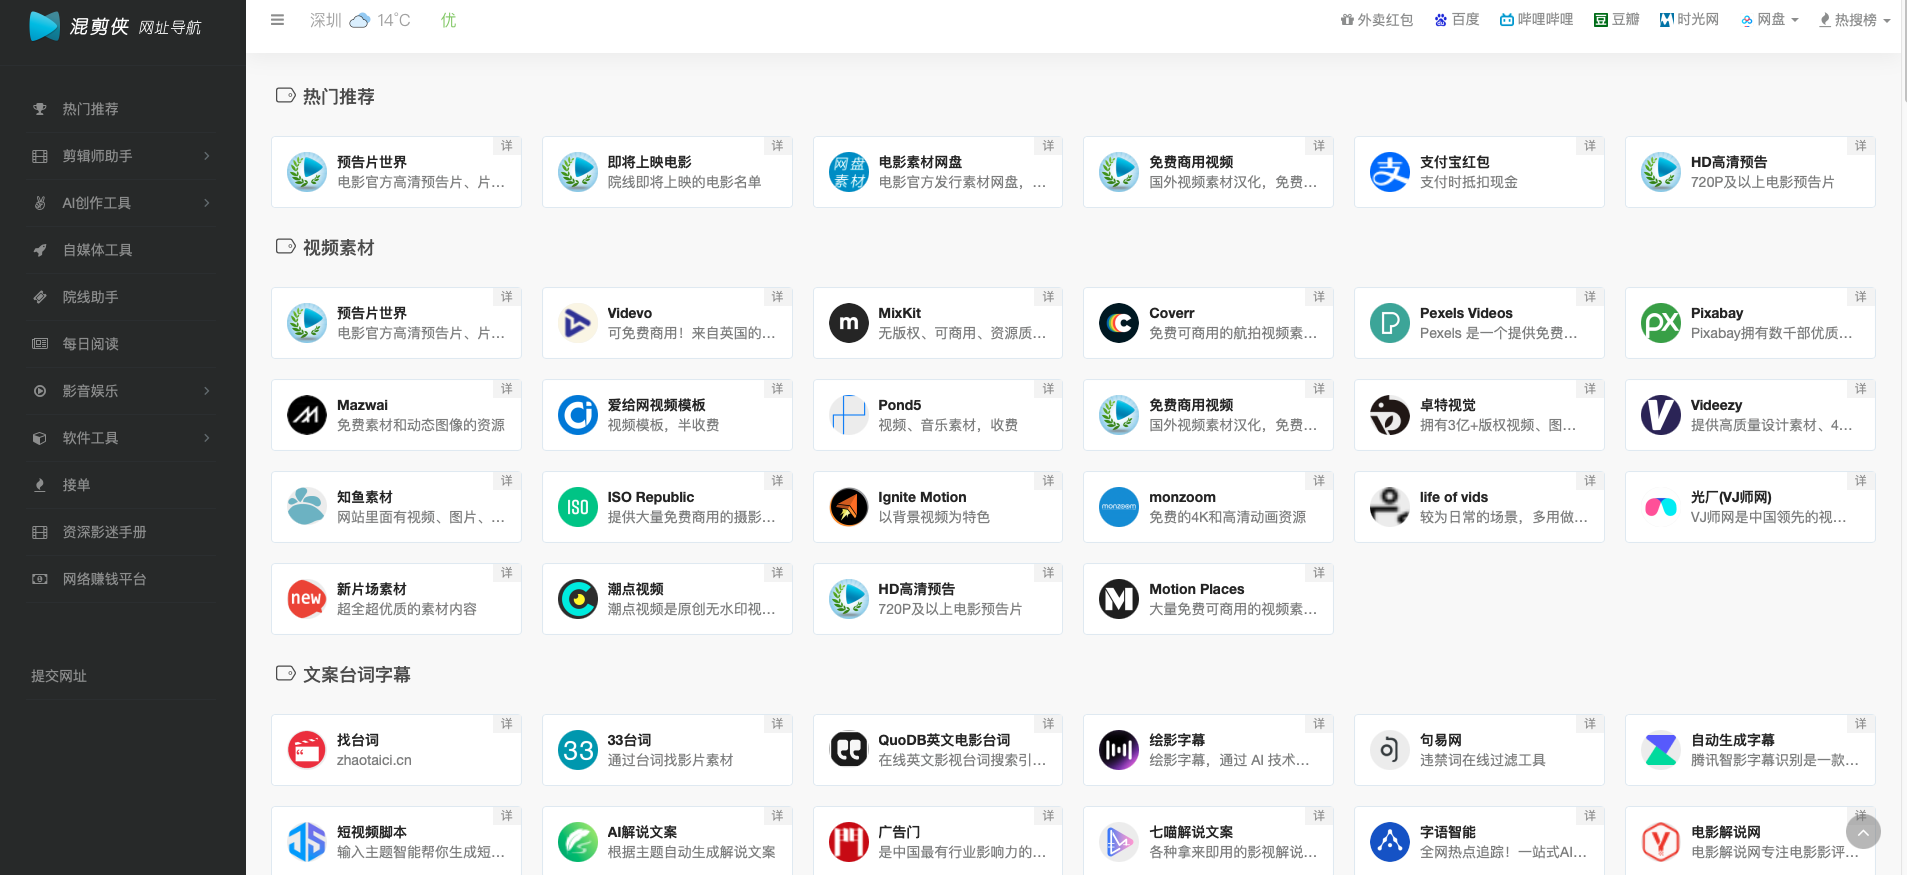This screenshot has height=875, width=1907.
Task: Open the Pixabay icon
Action: [x=1661, y=323]
